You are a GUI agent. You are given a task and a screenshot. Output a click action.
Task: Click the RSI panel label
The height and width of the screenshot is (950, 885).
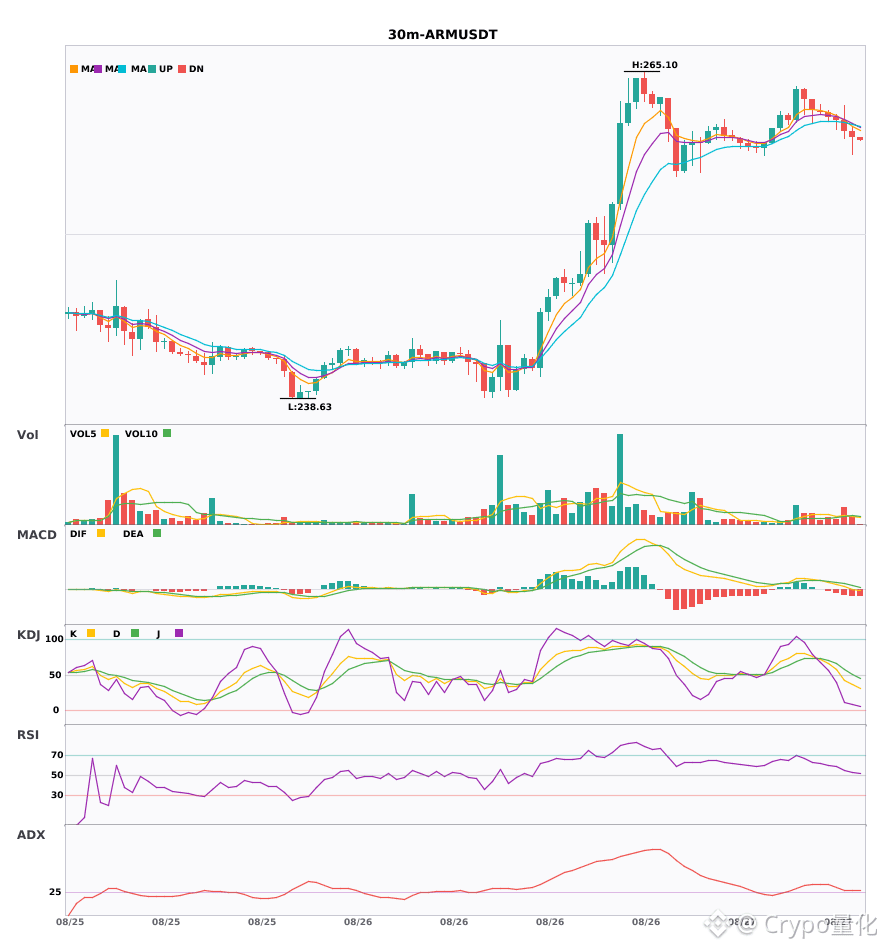pos(28,735)
